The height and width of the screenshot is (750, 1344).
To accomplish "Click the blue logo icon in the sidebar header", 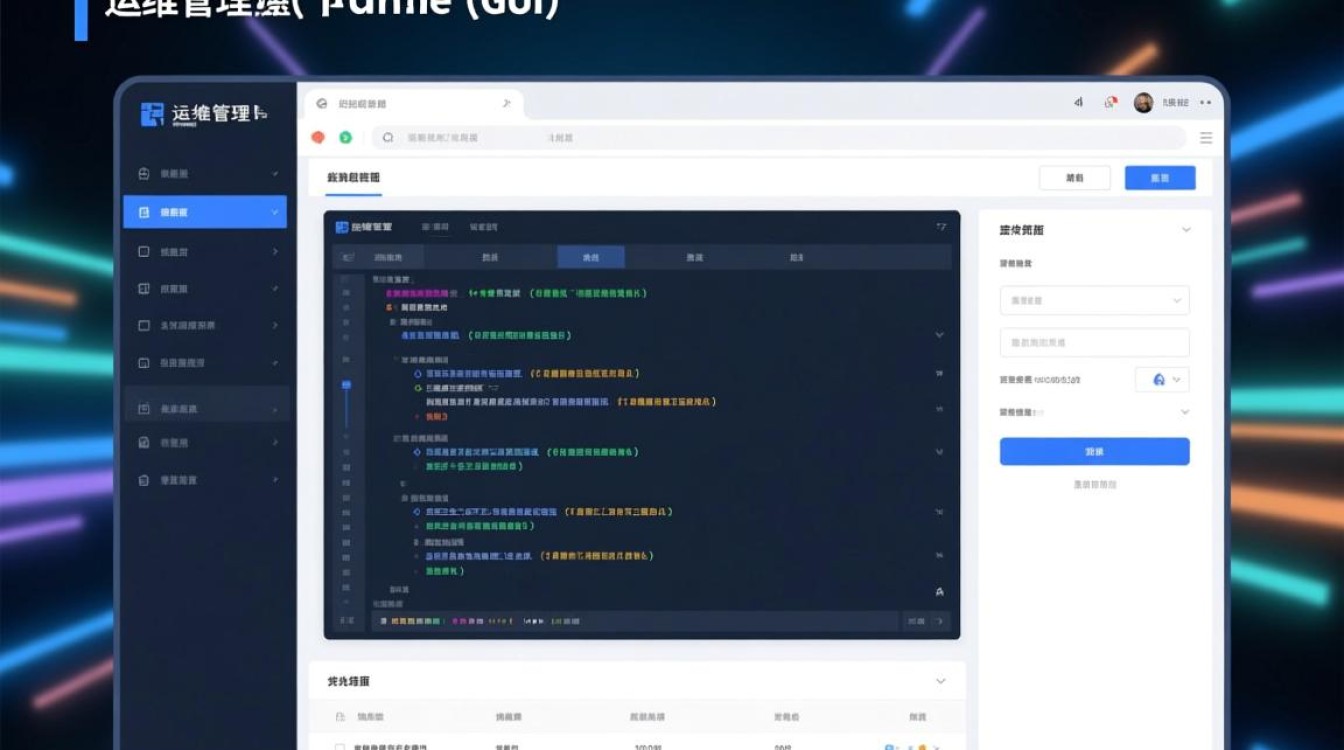I will point(152,114).
